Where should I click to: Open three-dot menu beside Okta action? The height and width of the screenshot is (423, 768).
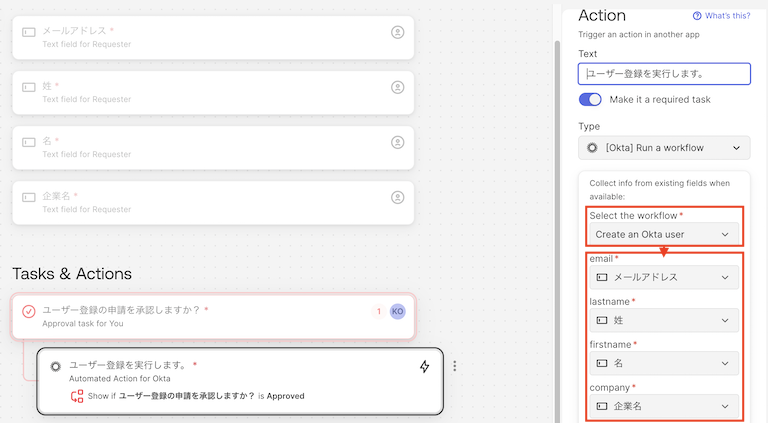[x=455, y=367]
